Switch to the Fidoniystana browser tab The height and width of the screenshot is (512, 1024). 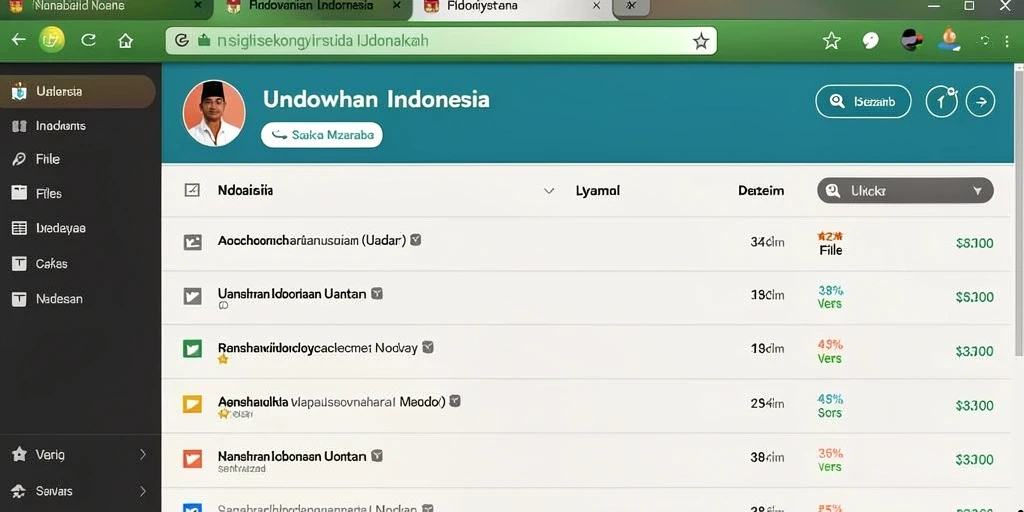tap(513, 8)
